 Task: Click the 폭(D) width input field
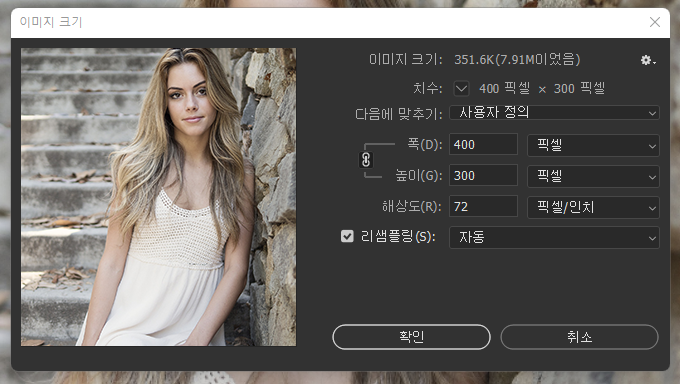pyautogui.click(x=483, y=144)
